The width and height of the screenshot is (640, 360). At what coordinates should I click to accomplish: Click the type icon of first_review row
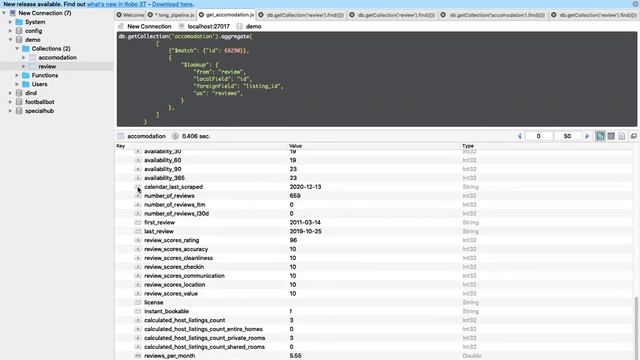pos(138,222)
